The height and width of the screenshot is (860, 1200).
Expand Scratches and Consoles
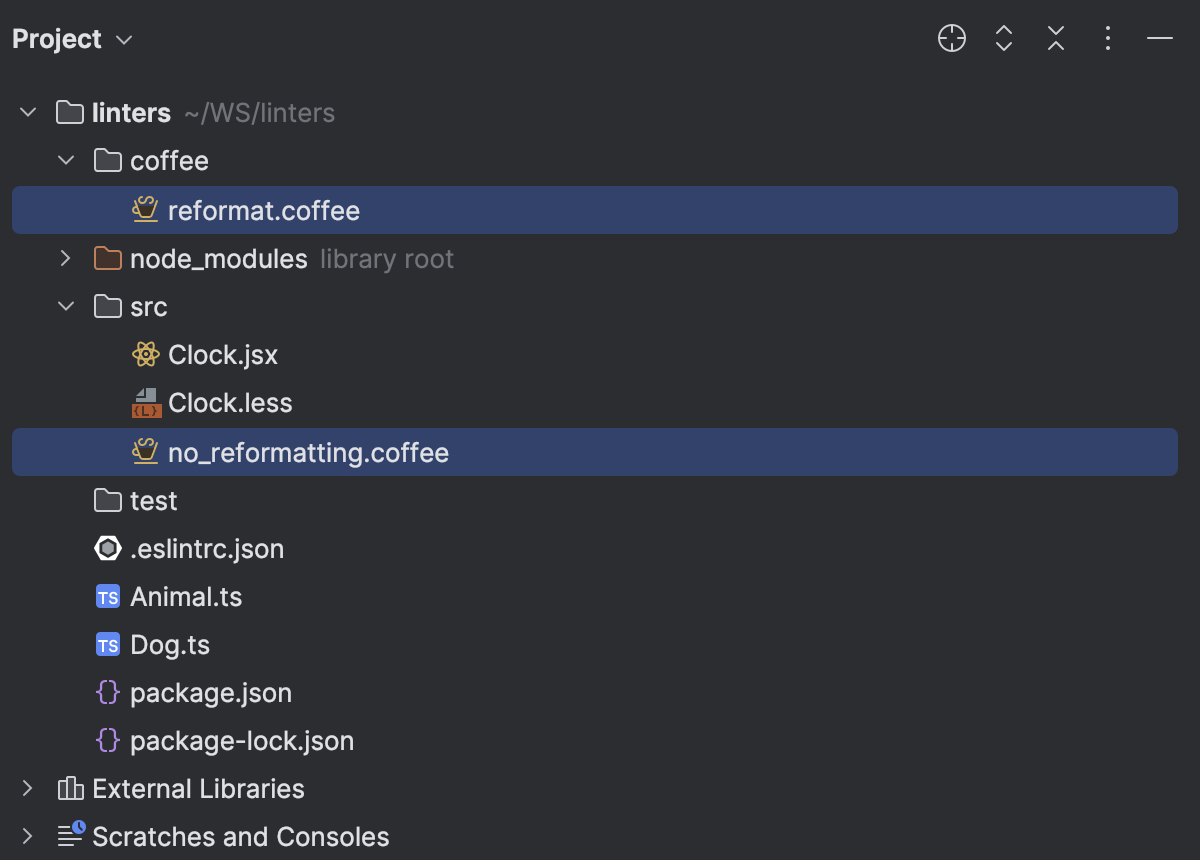(x=27, y=836)
